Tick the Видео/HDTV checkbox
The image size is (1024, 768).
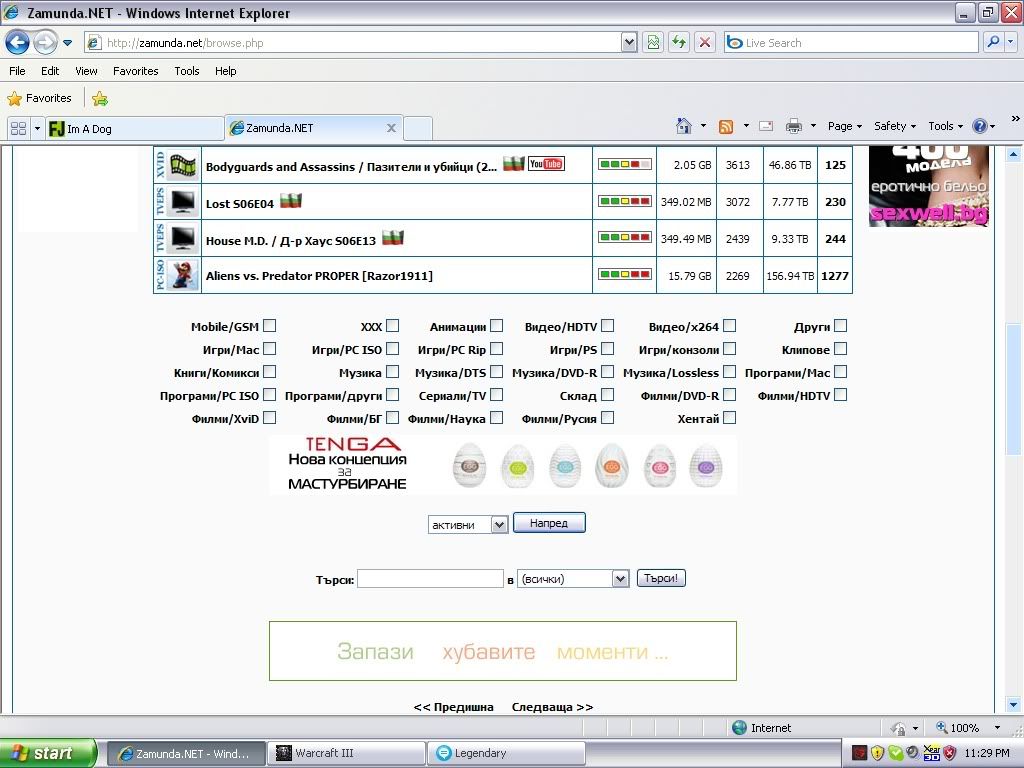608,325
